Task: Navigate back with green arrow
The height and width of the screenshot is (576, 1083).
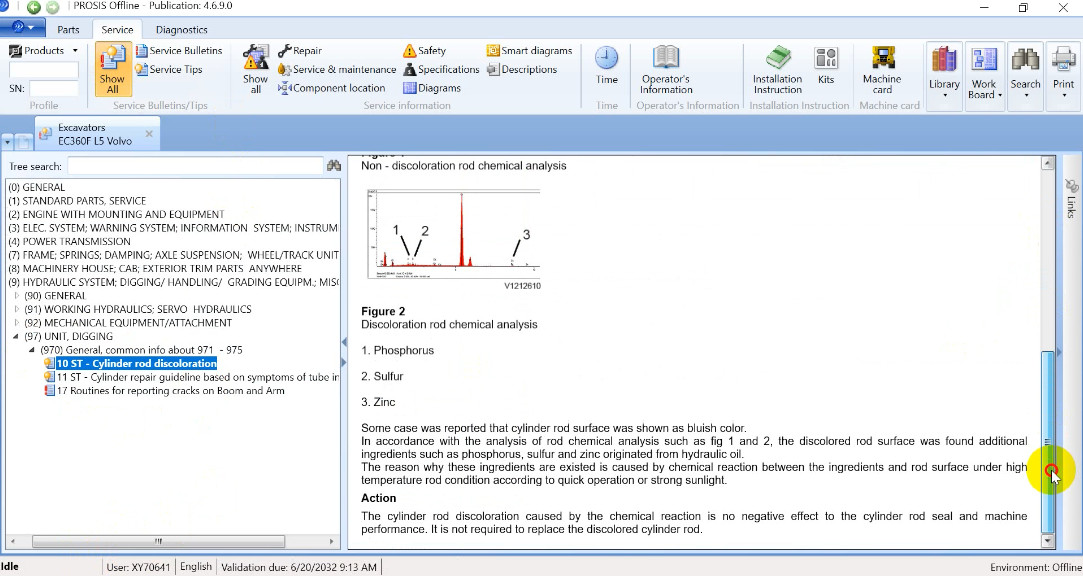Action: (x=33, y=7)
